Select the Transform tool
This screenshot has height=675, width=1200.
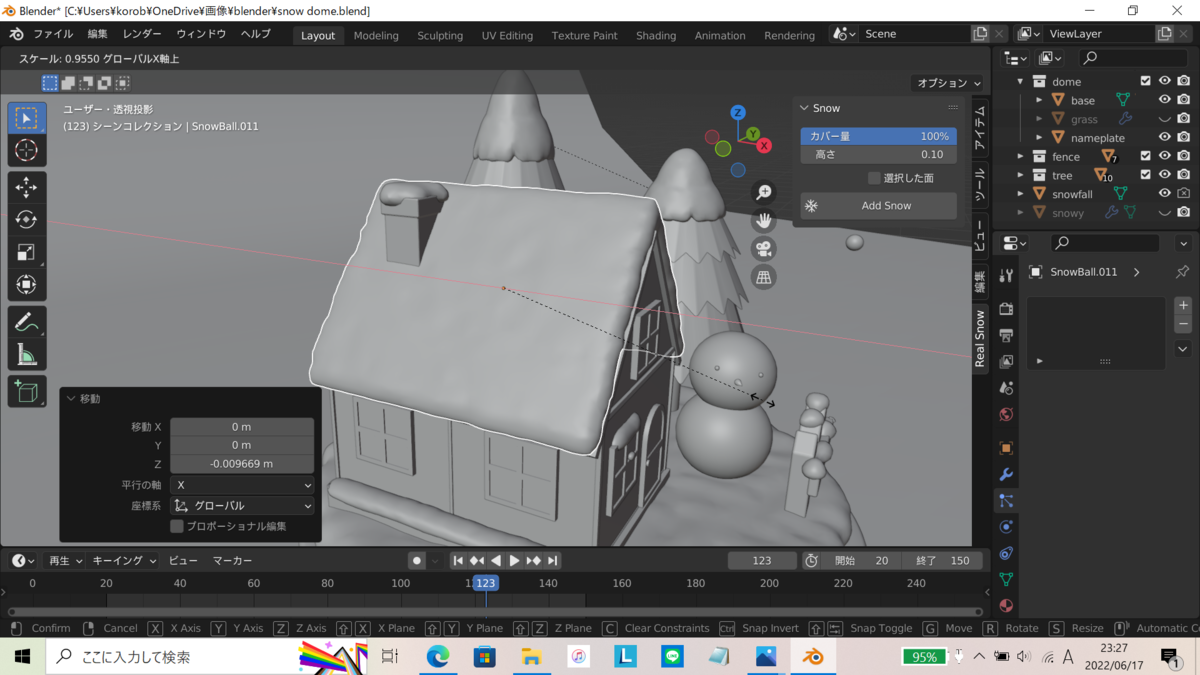27,285
